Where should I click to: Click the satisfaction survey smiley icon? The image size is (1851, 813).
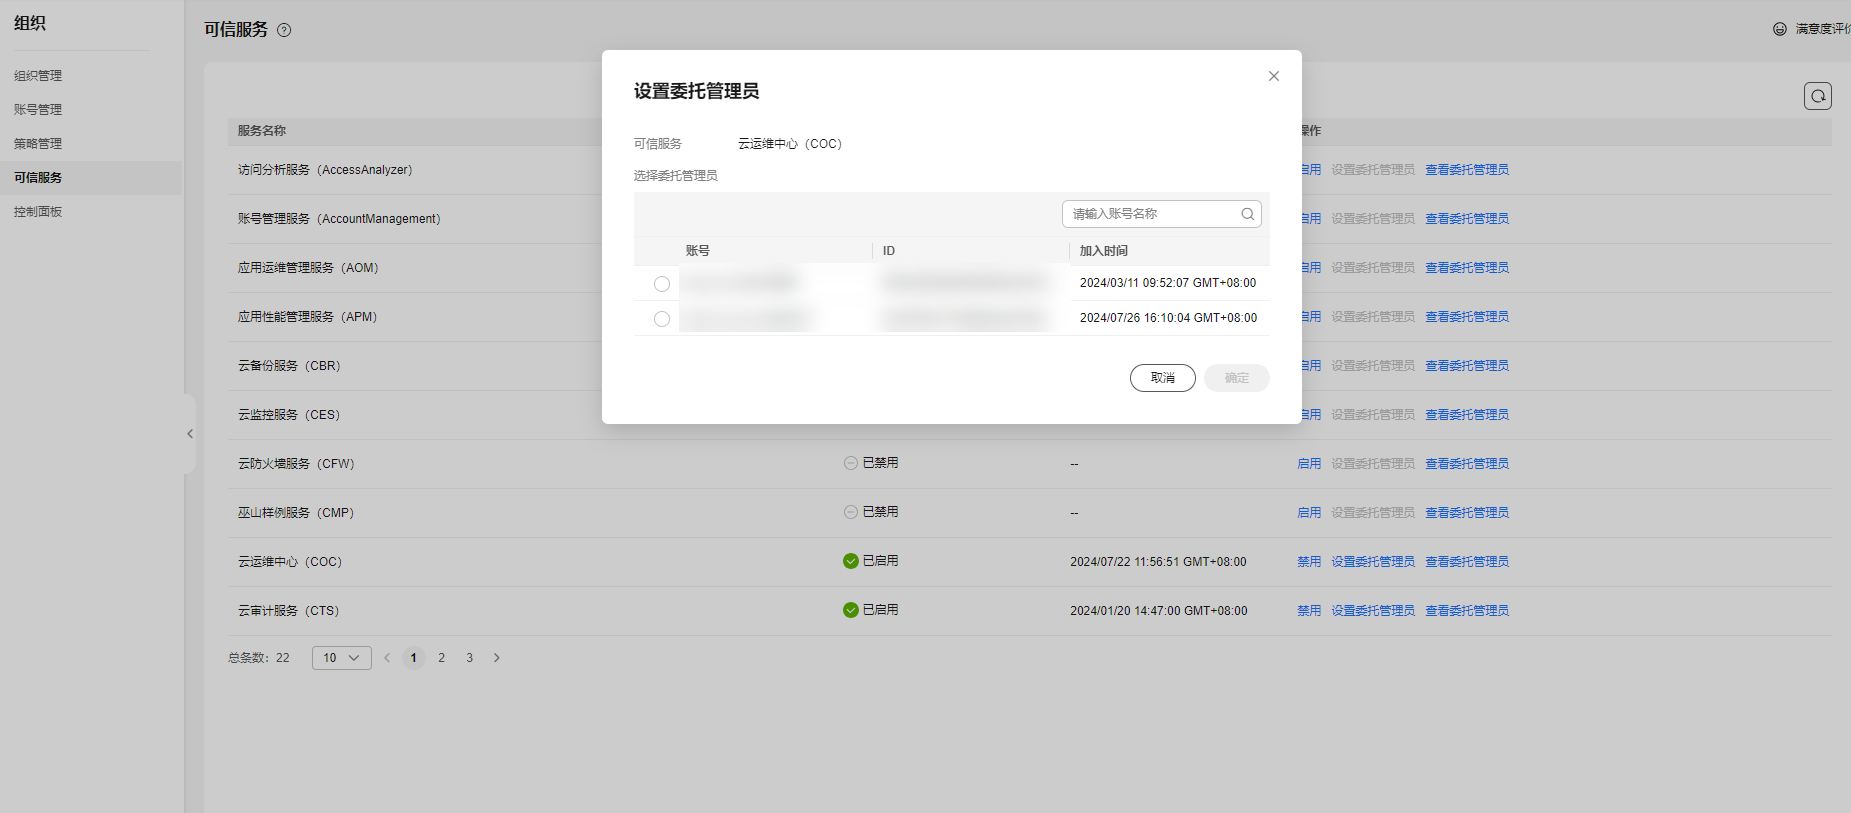[1780, 29]
